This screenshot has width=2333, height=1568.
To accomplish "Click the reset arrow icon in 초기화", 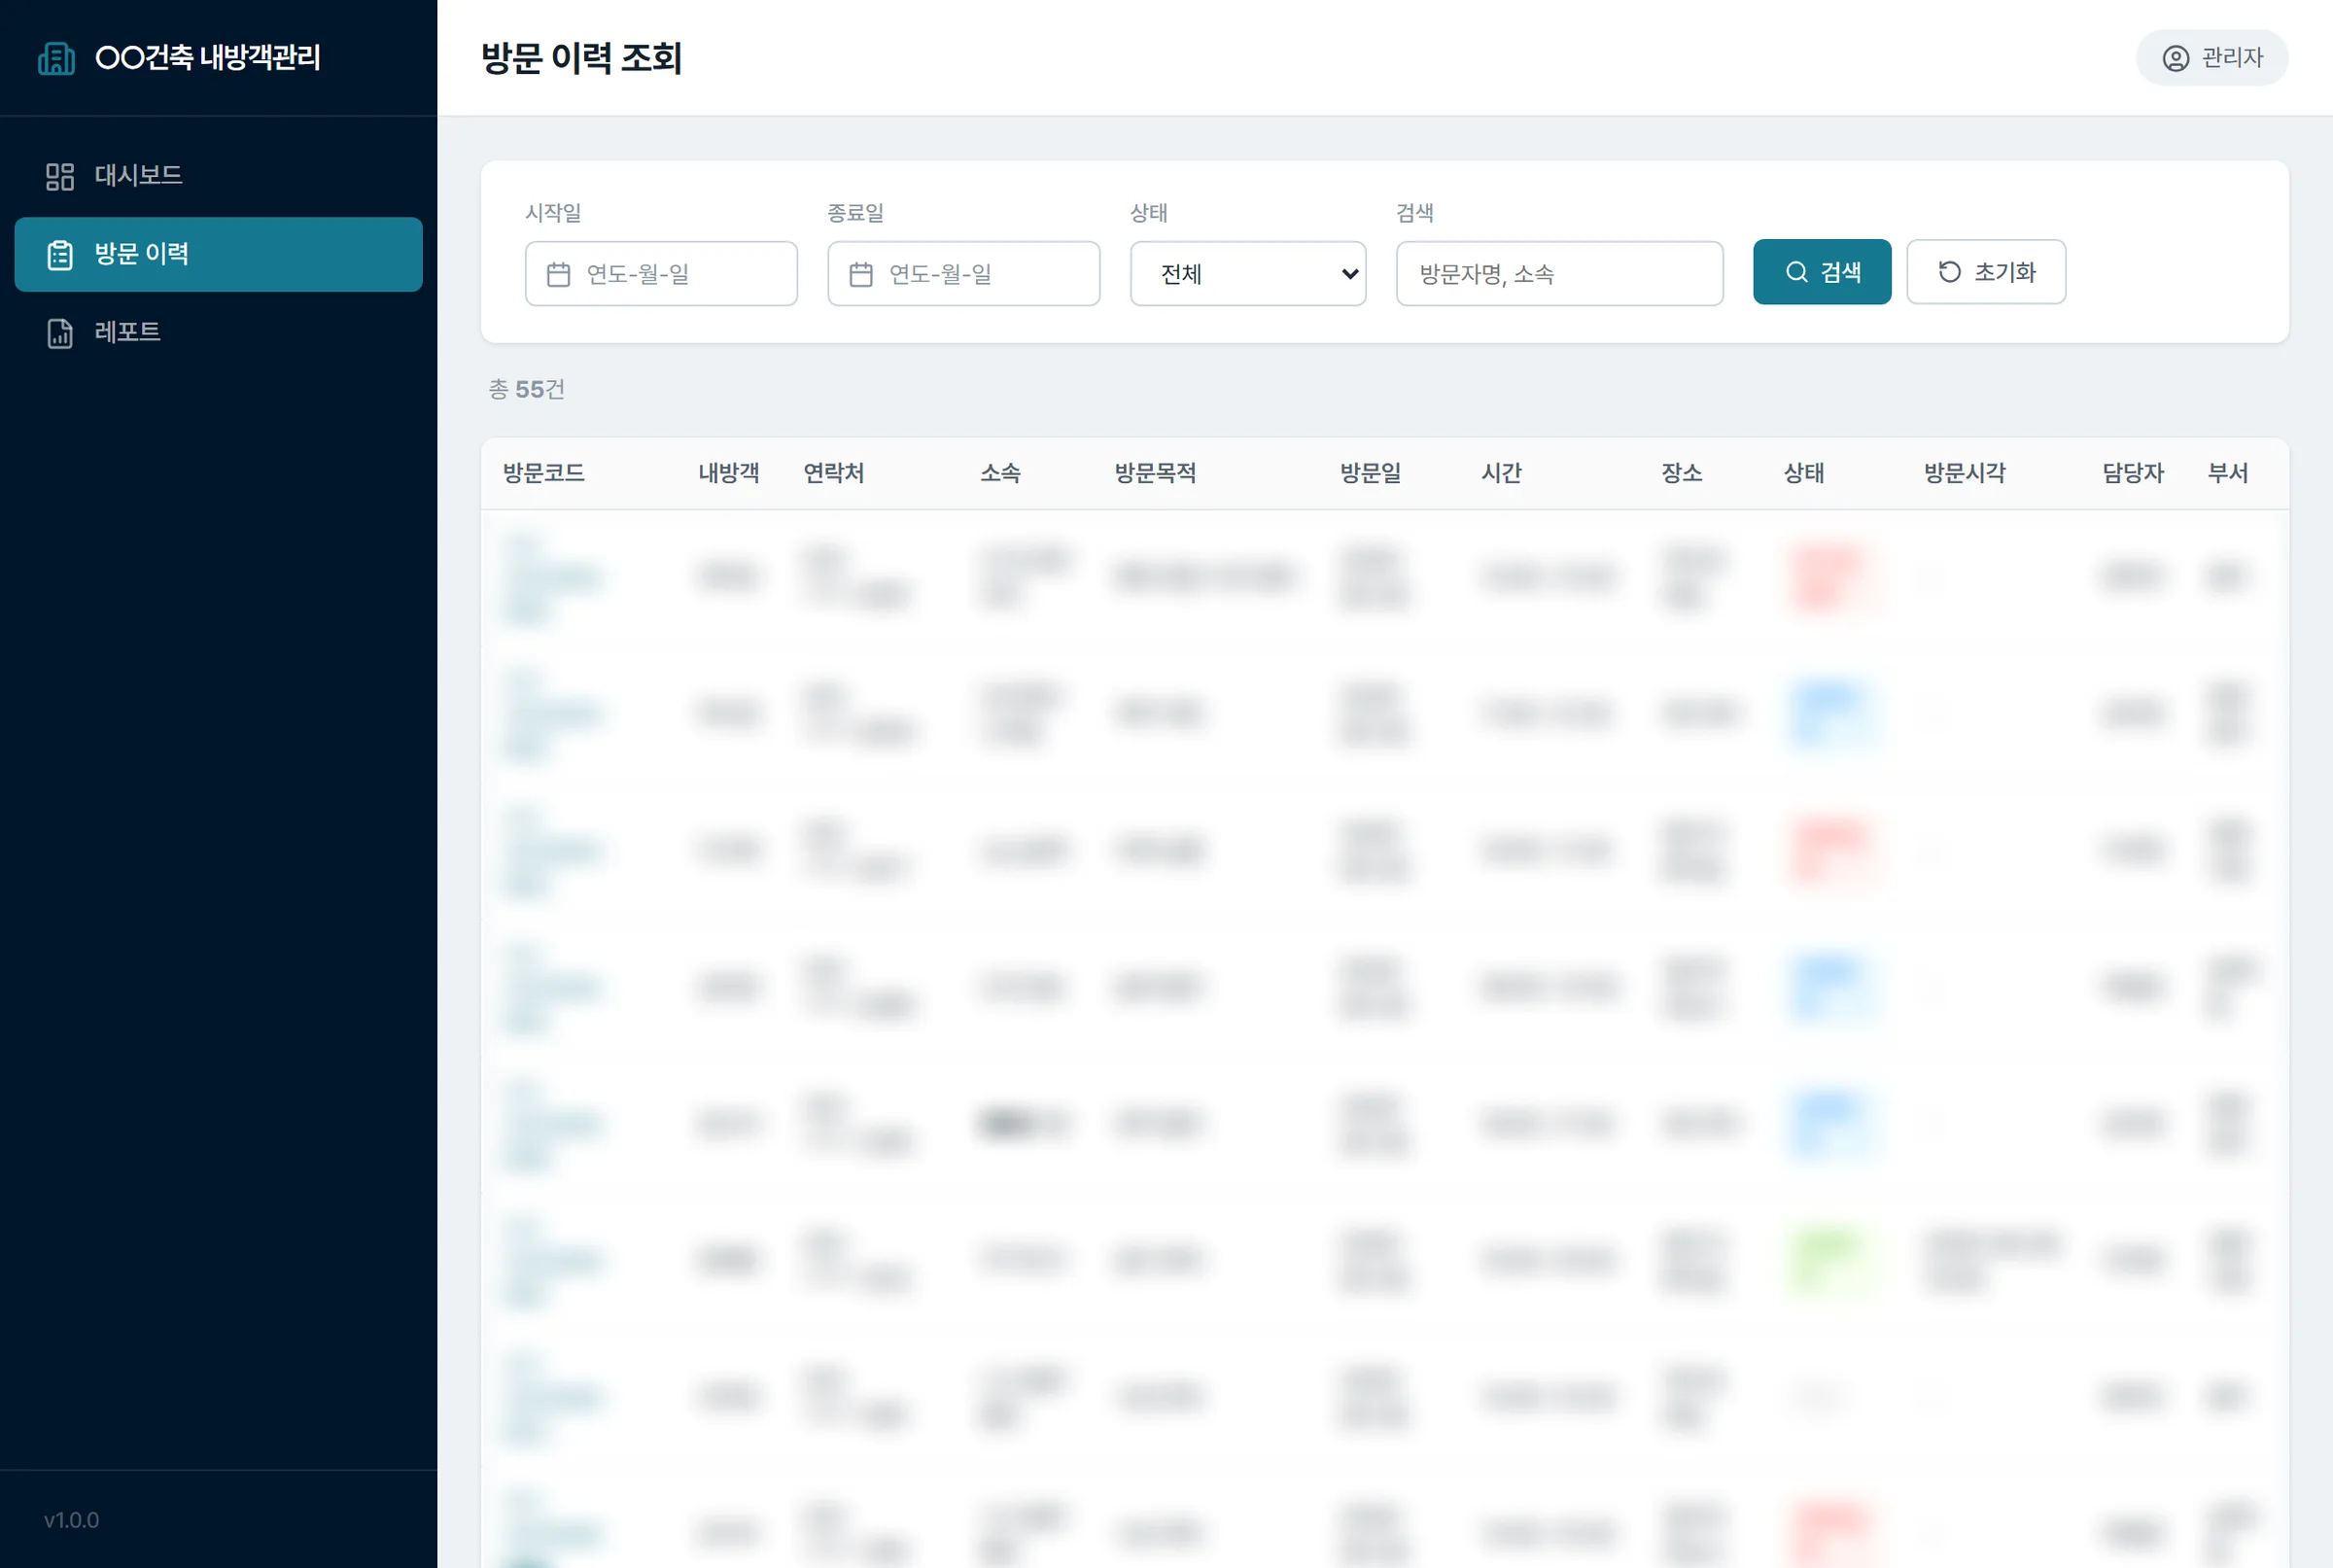I will coord(1949,272).
